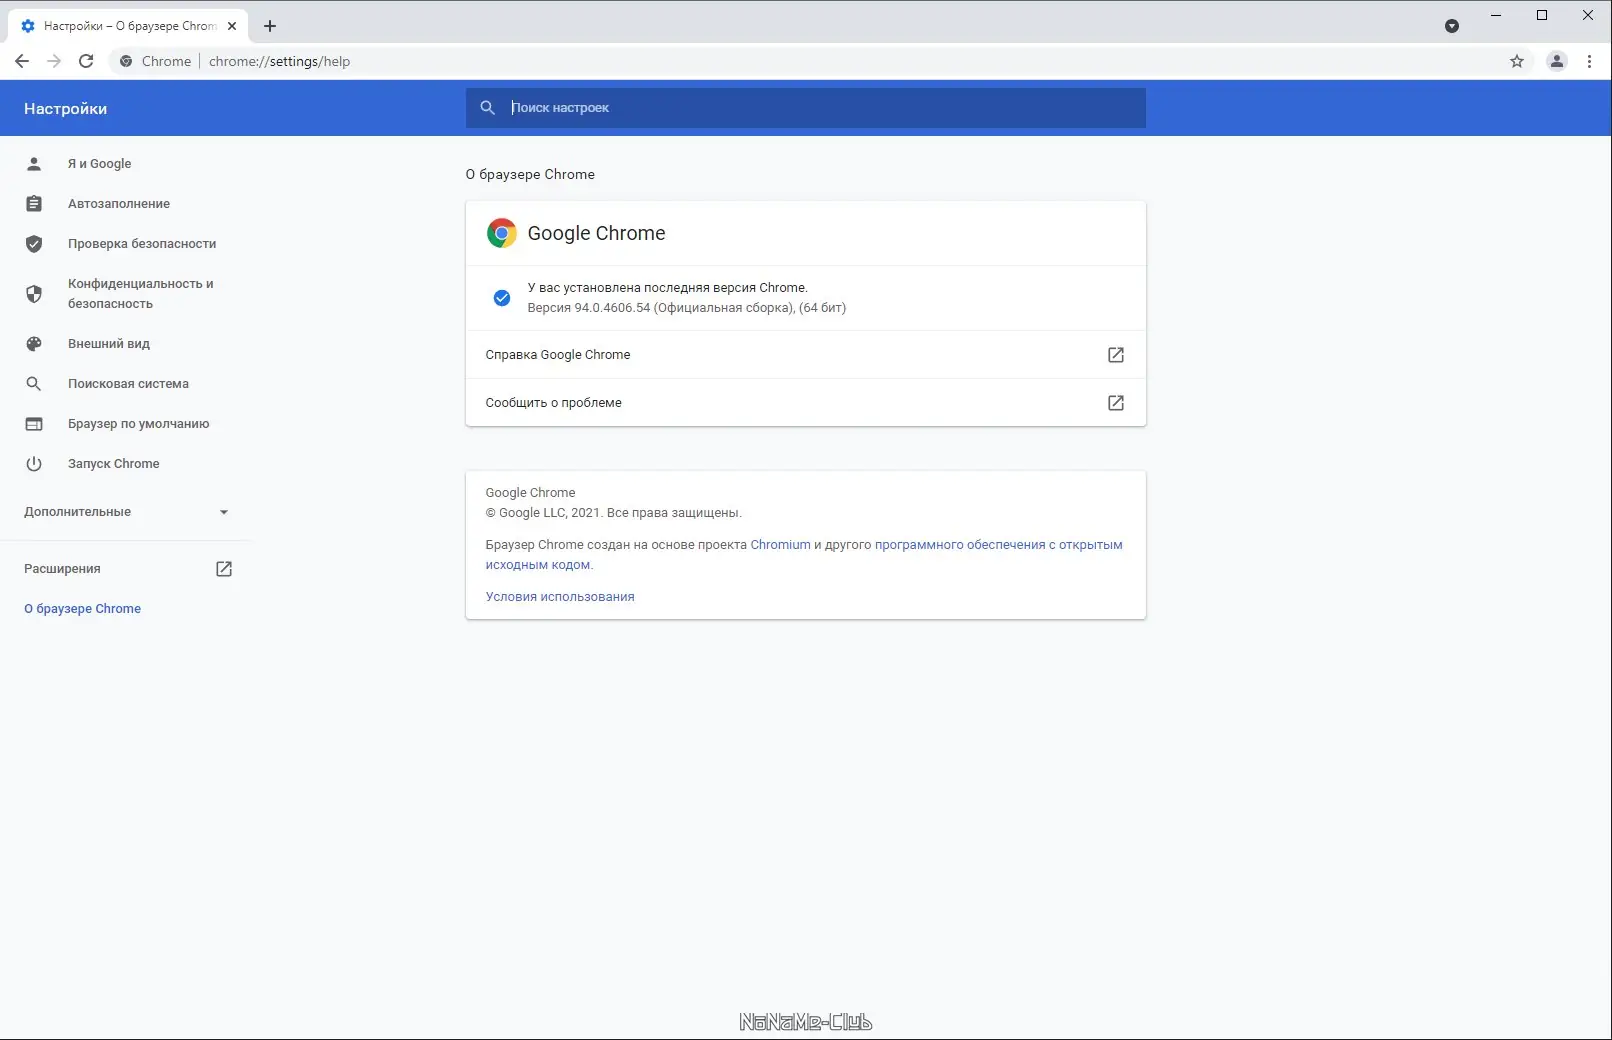The height and width of the screenshot is (1040, 1612).
Task: Open the Chrome three-dot menu
Action: (1589, 61)
